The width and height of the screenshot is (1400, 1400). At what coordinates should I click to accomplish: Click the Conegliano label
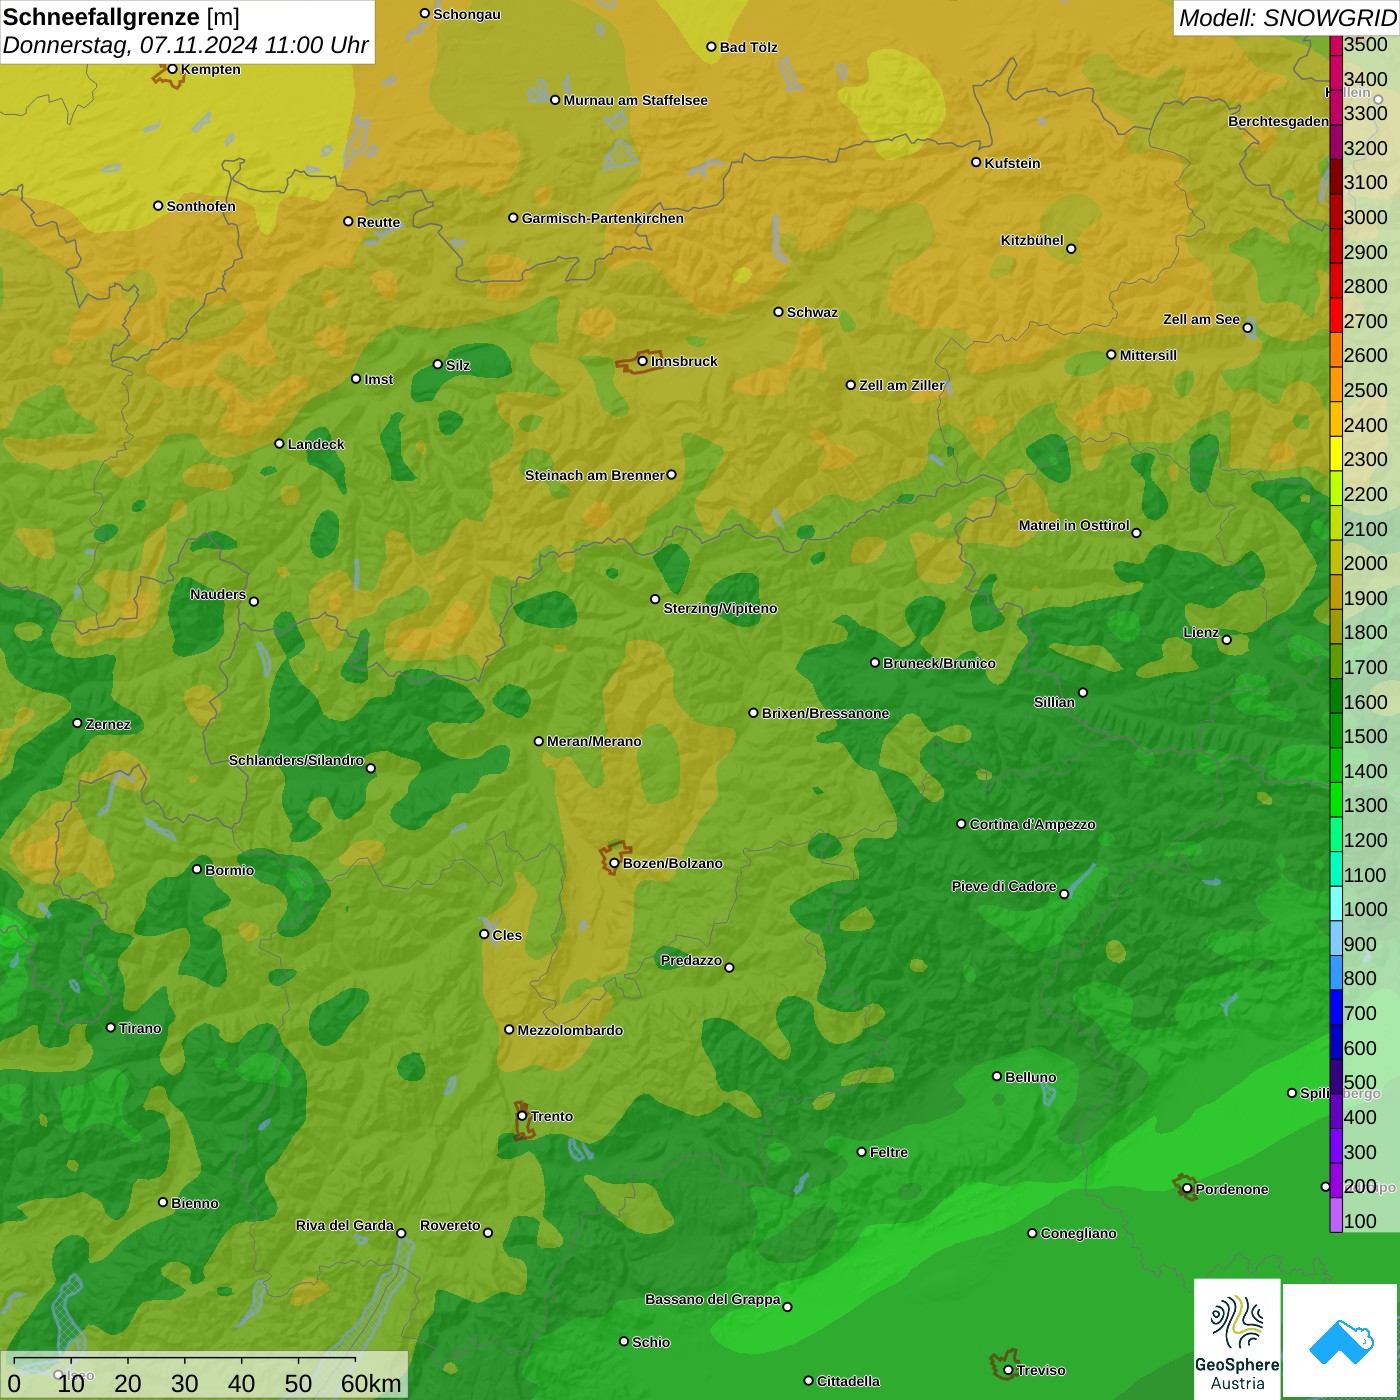tap(1078, 1233)
